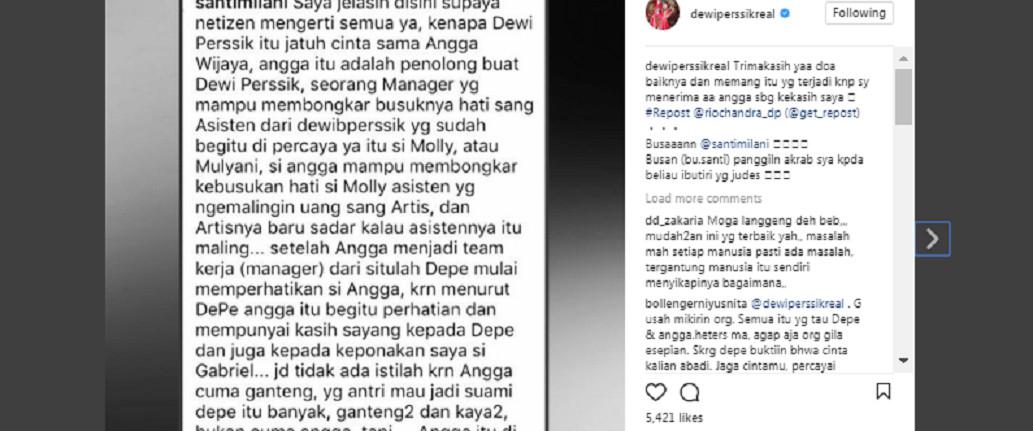Click the comments scrollbar thumb
1033x431 pixels.
click(903, 97)
